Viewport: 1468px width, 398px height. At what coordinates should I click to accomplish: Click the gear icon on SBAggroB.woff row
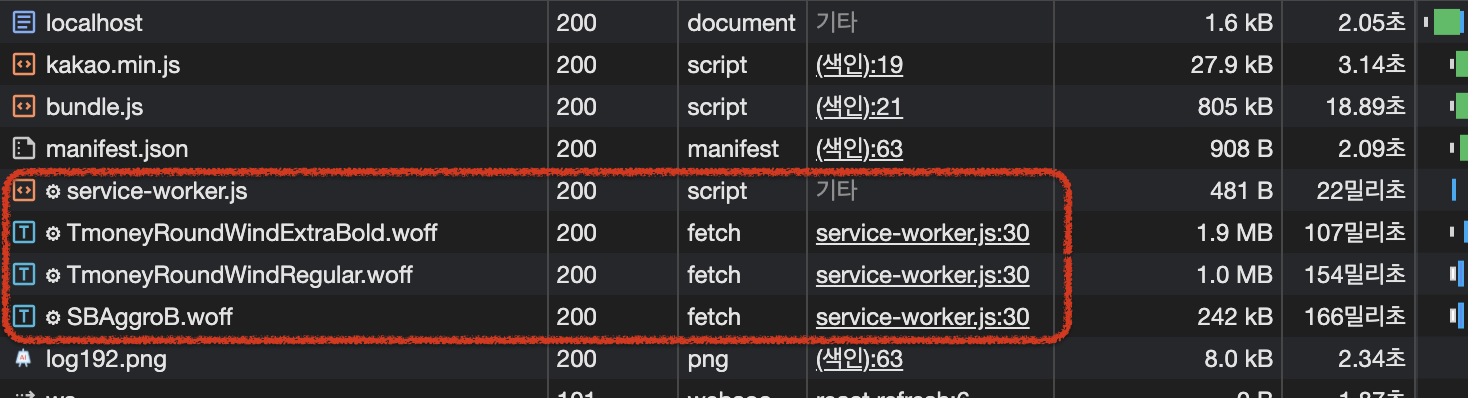click(54, 318)
